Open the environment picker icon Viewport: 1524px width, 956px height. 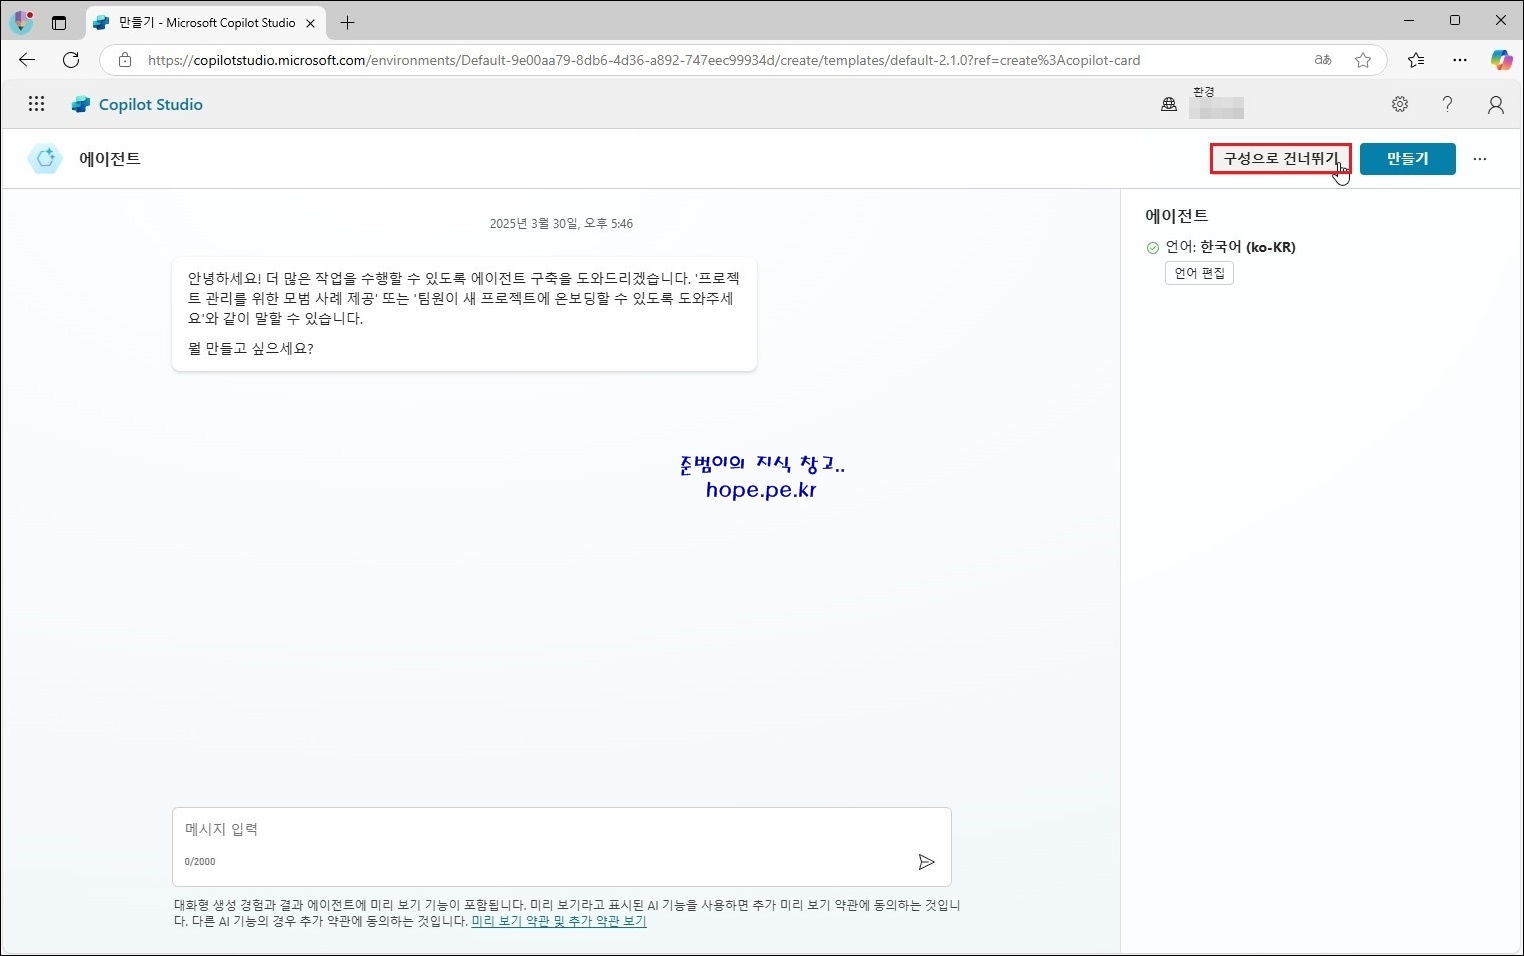click(x=1169, y=104)
